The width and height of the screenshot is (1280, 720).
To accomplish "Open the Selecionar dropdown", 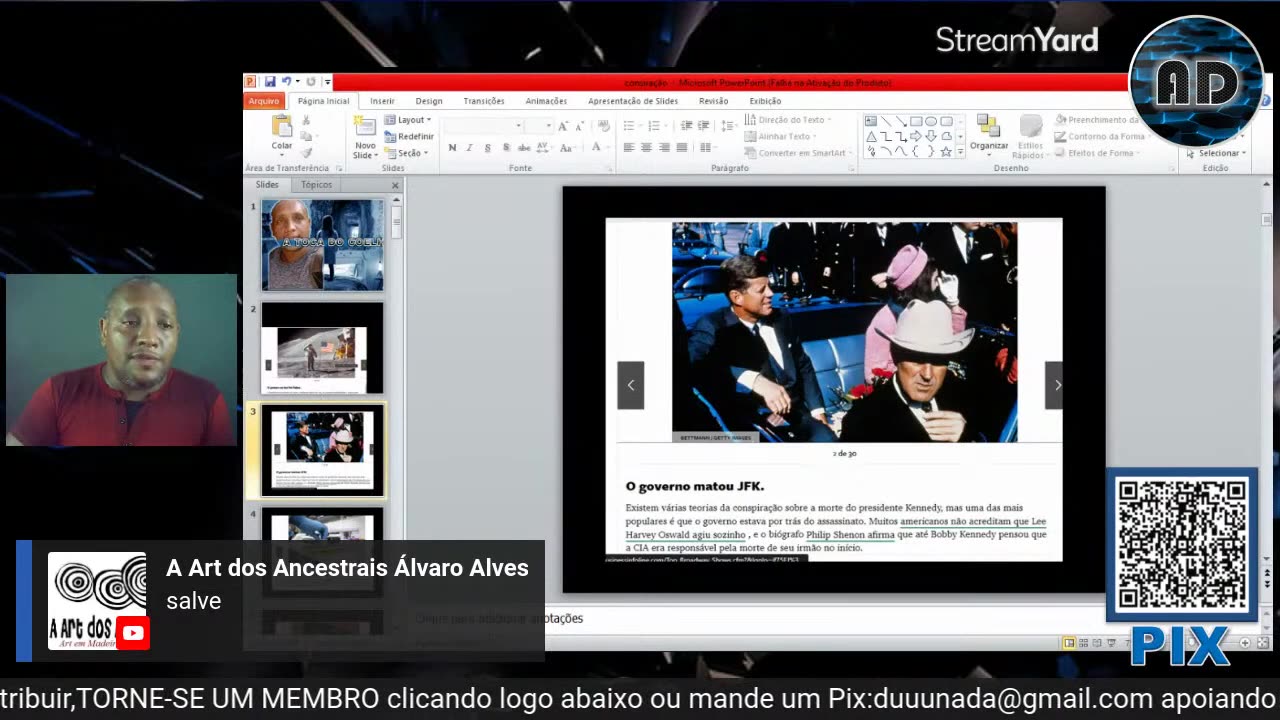I will pos(1216,153).
